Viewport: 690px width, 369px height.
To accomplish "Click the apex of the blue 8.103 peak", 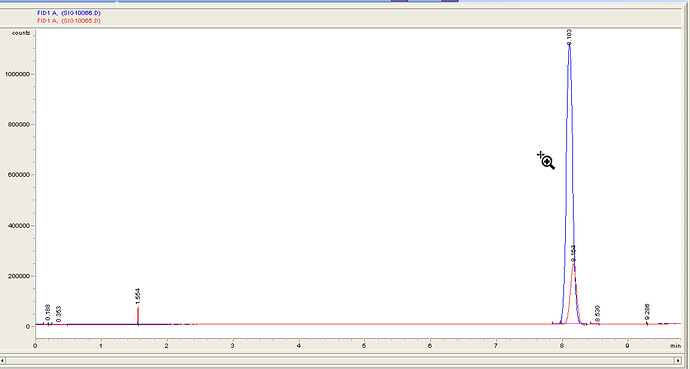I will (x=569, y=46).
